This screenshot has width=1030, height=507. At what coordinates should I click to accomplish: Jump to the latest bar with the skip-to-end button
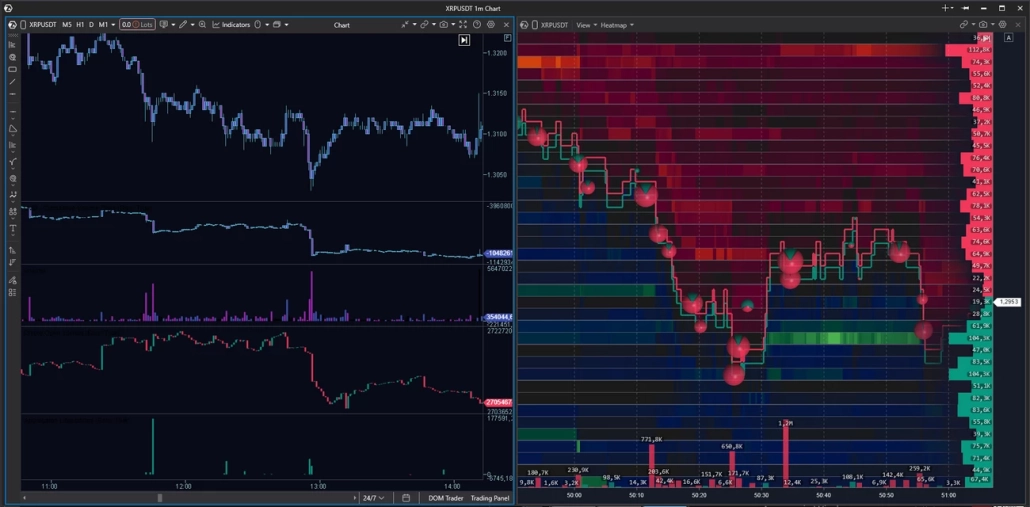coord(464,40)
